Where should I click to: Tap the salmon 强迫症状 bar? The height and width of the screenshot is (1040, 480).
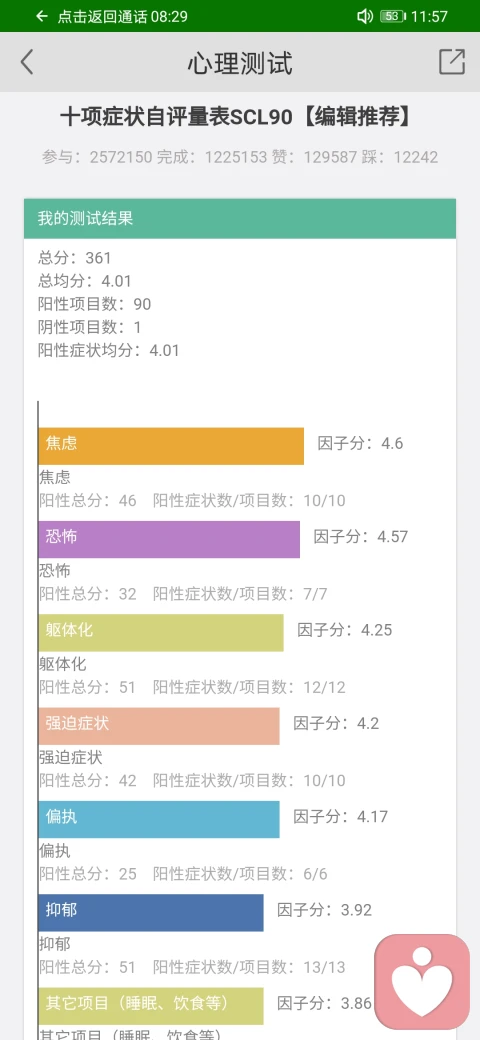(159, 726)
